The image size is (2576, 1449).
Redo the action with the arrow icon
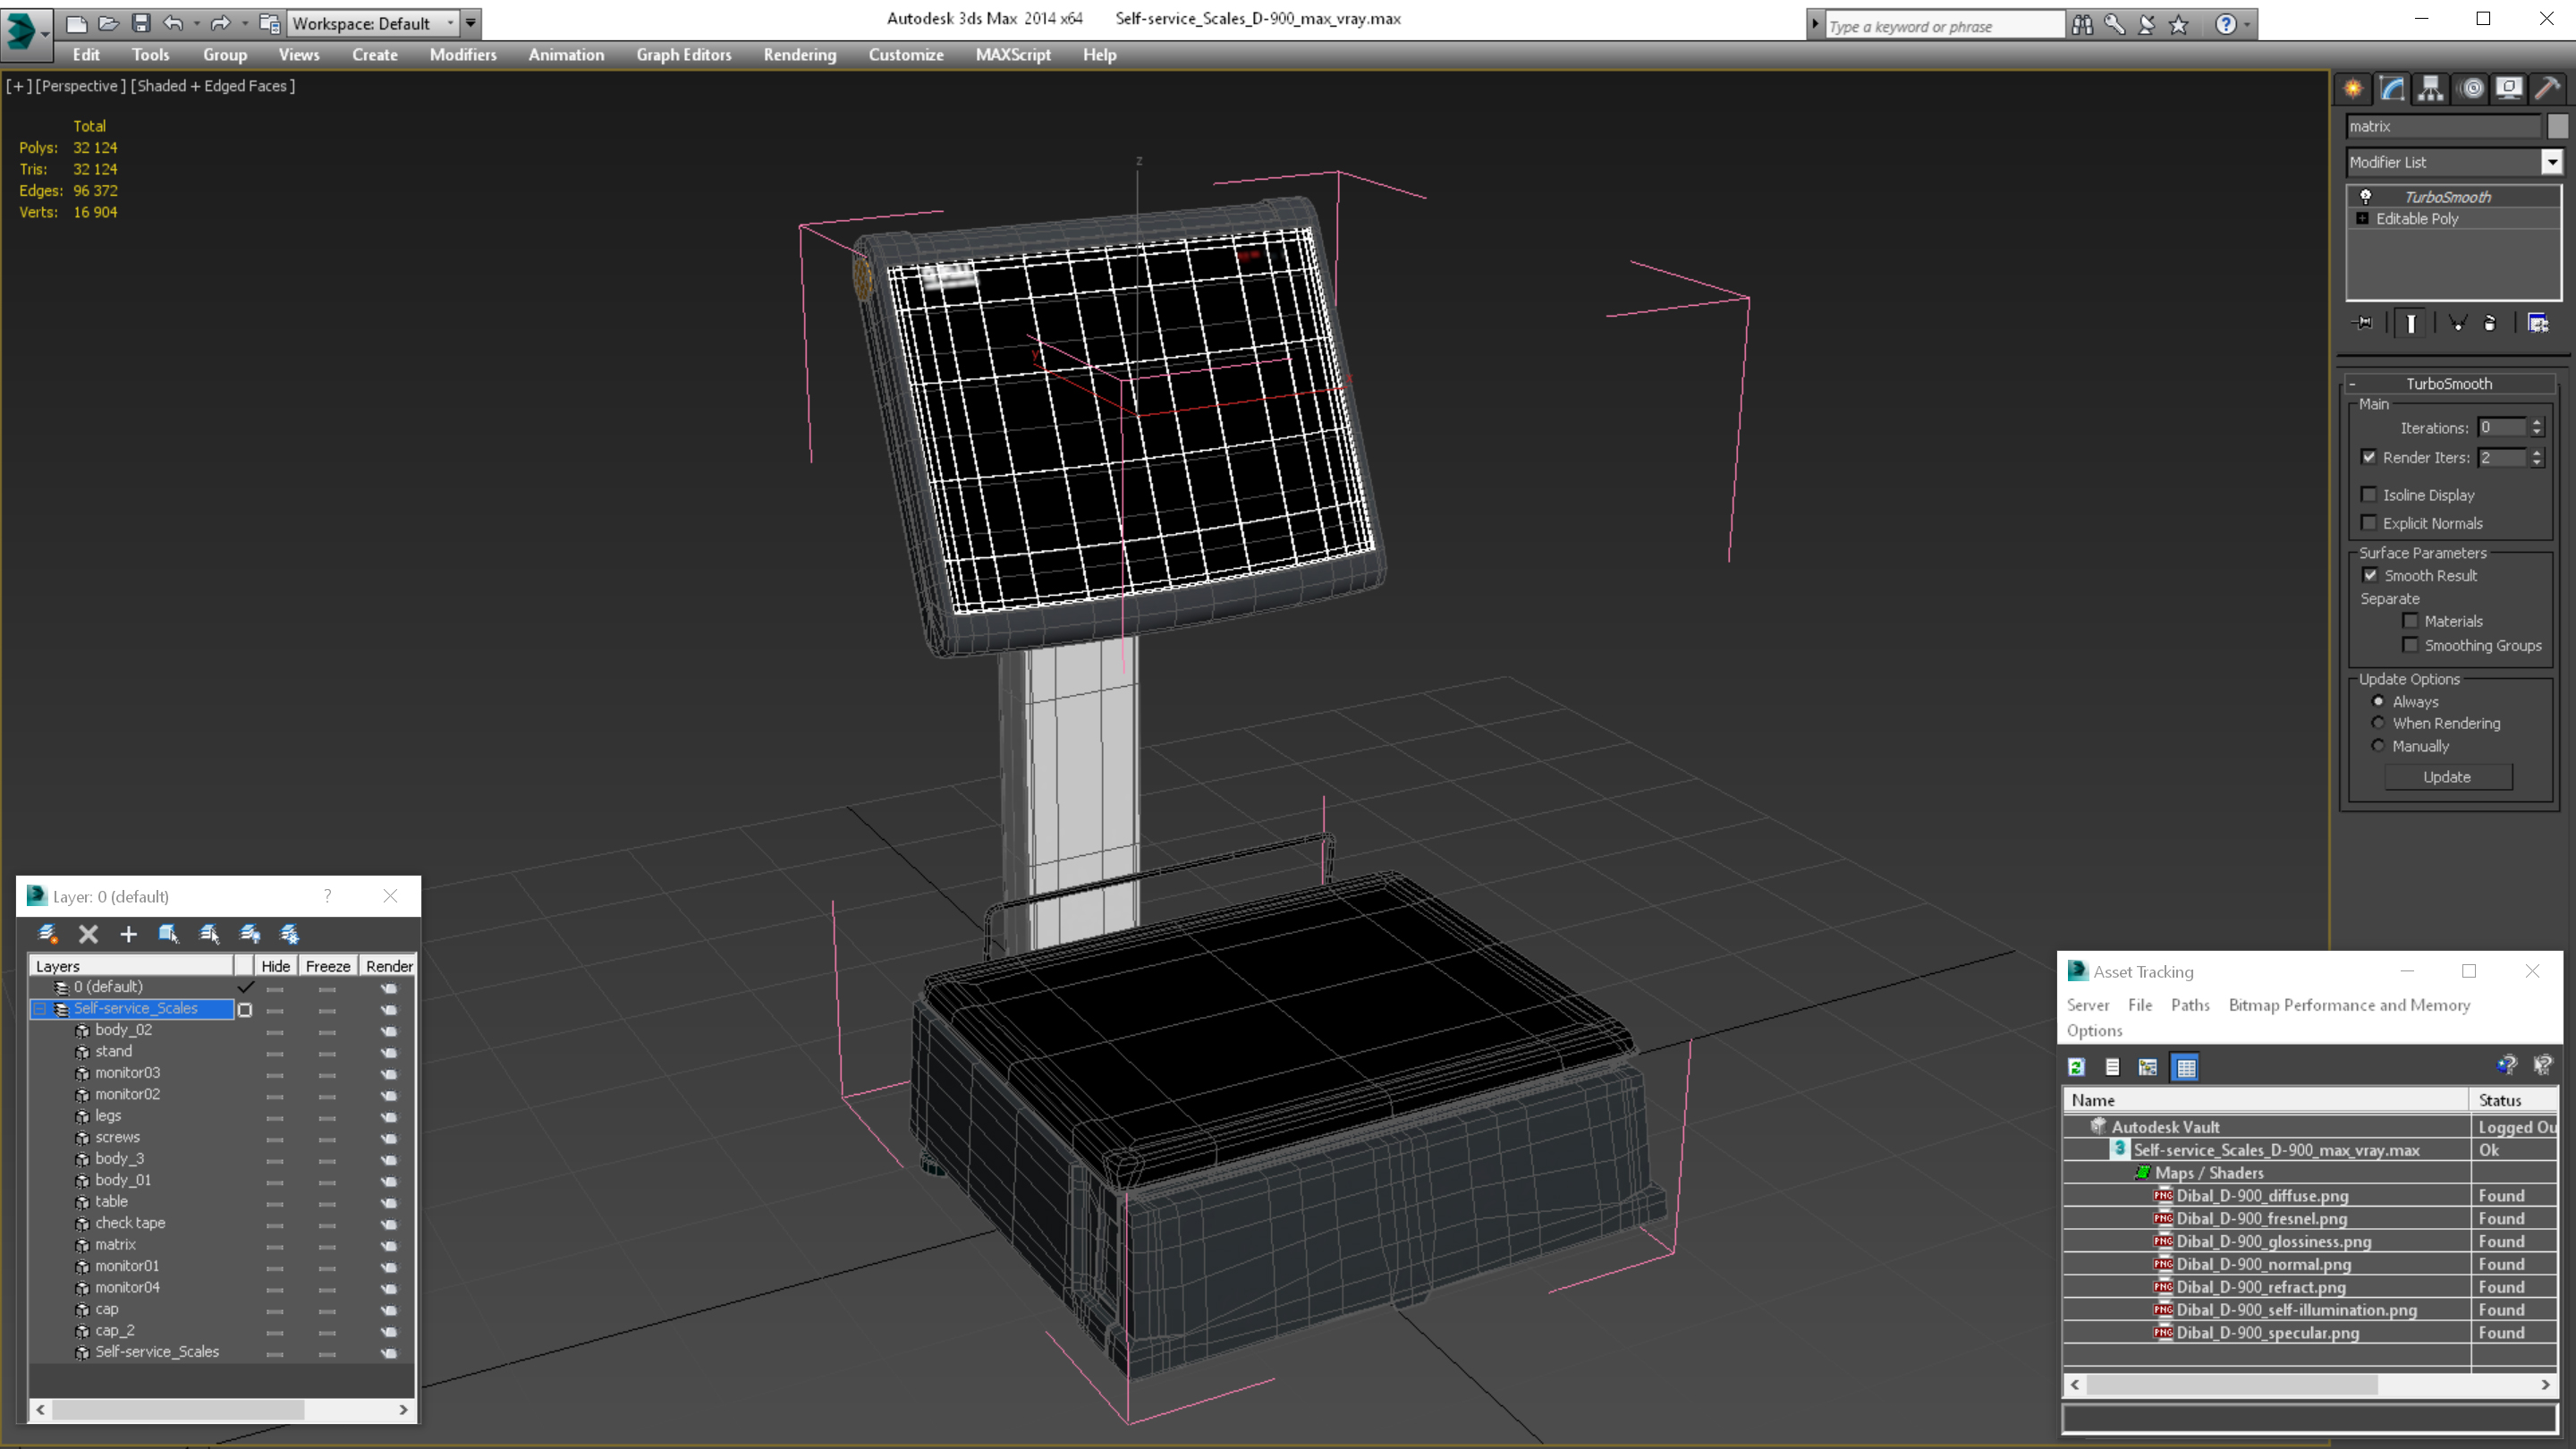220,22
